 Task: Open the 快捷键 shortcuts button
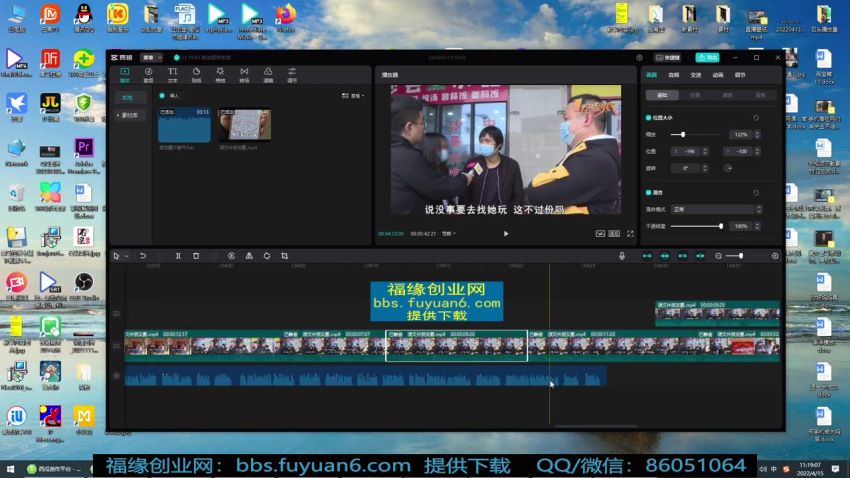point(668,57)
